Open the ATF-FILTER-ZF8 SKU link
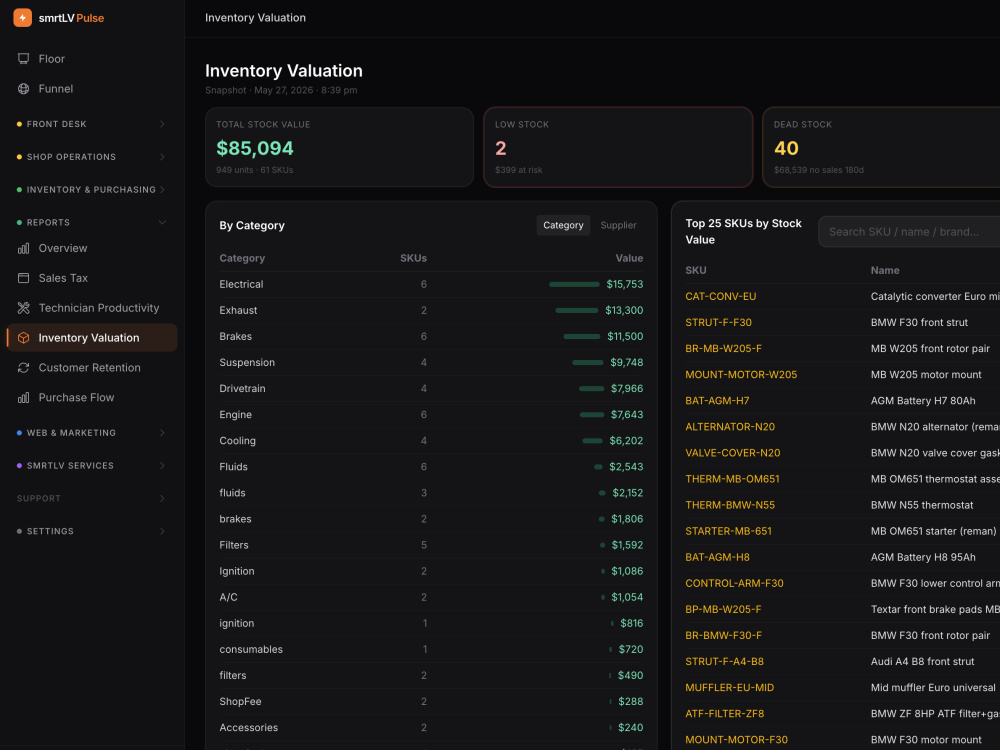Image resolution: width=1000 pixels, height=750 pixels. 724,714
